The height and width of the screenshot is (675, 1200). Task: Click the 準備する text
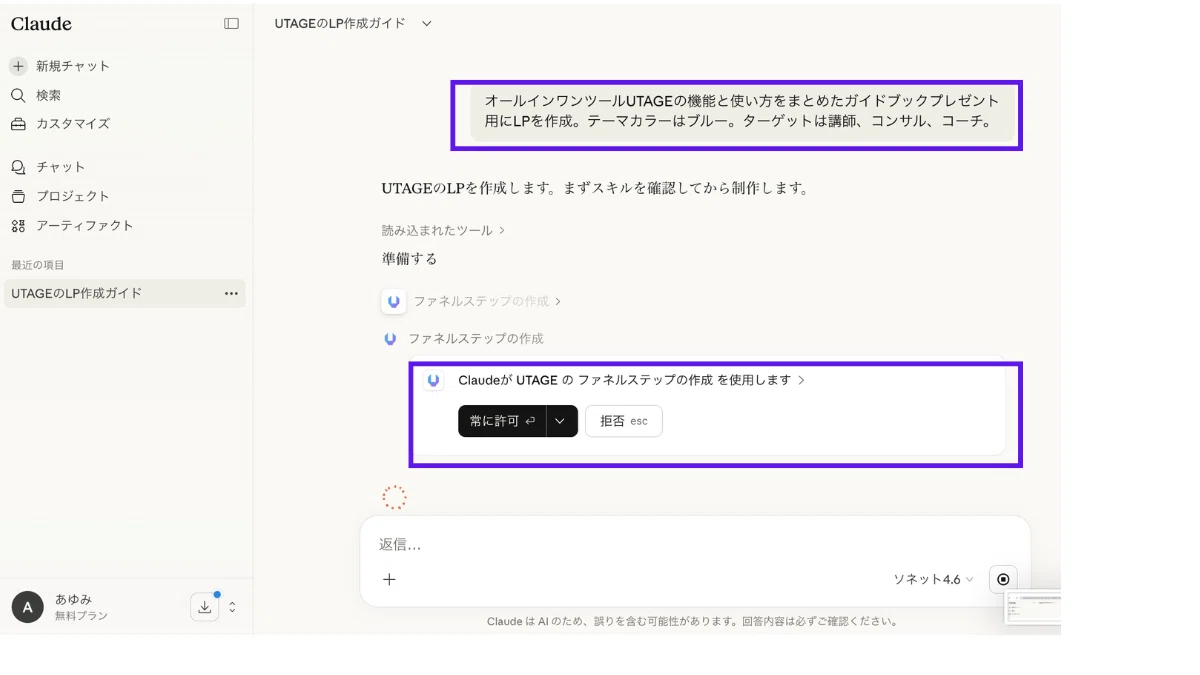[409, 259]
